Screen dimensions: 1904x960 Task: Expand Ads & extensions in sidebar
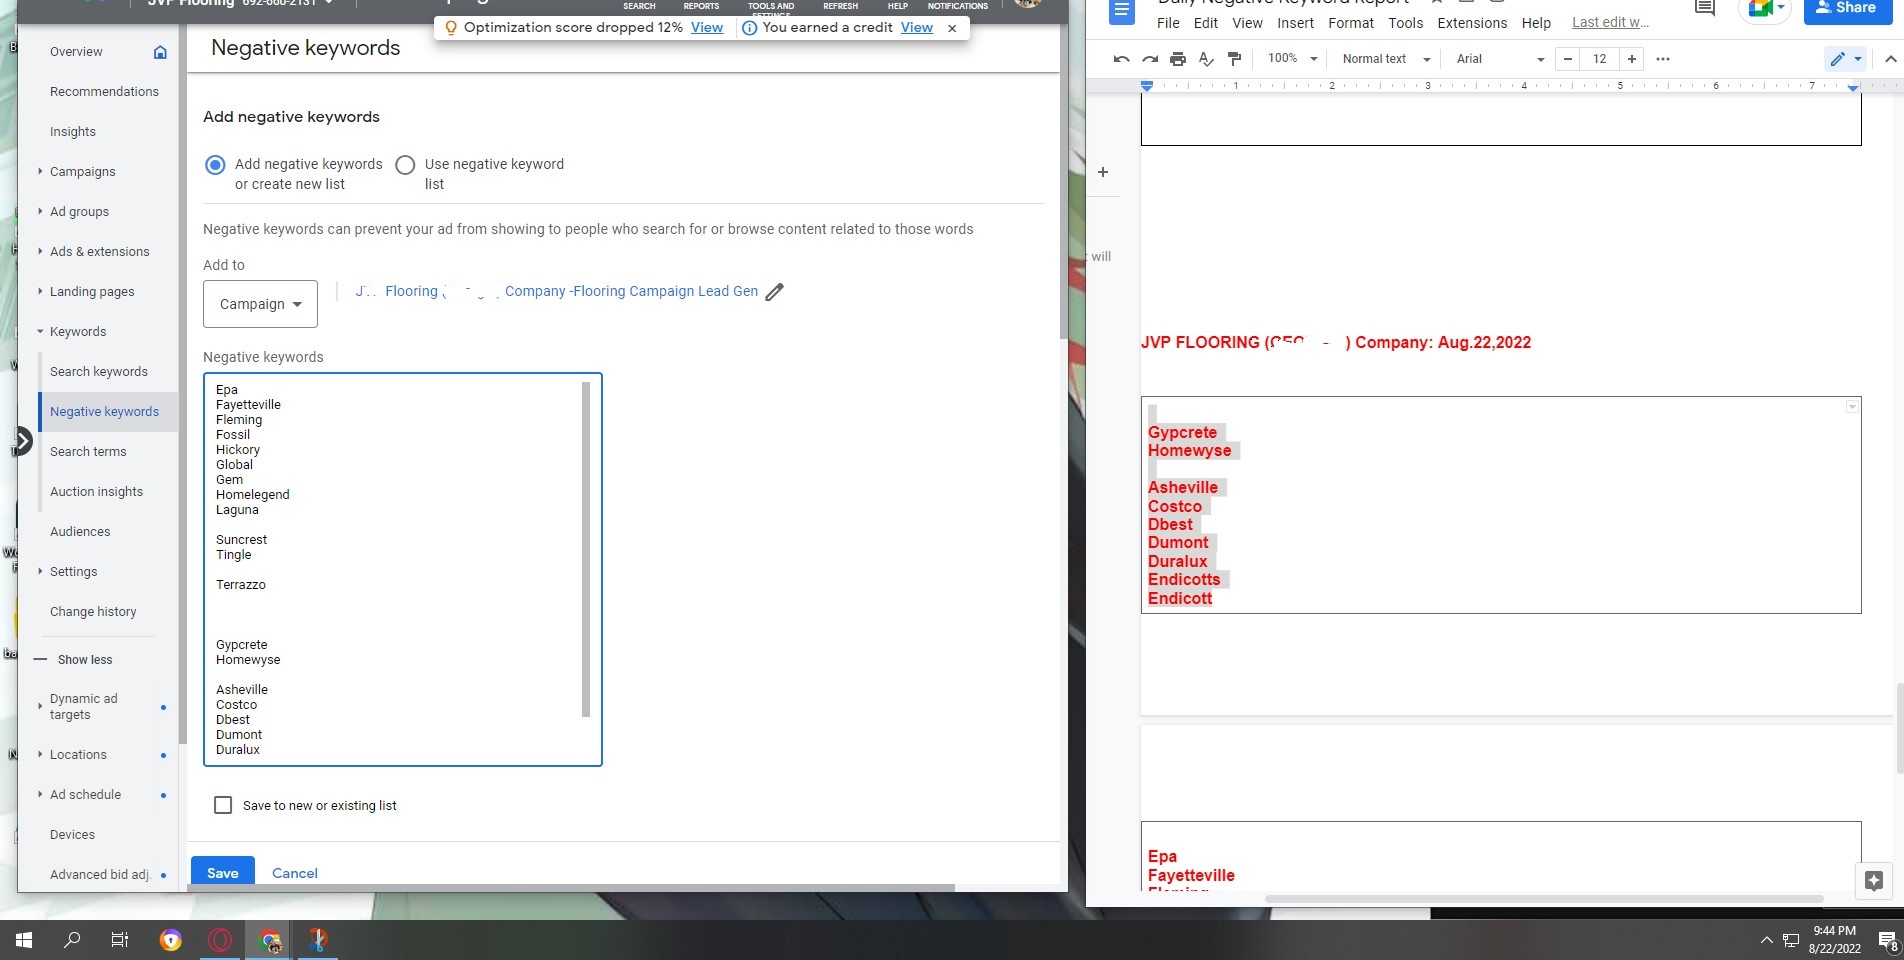[40, 251]
